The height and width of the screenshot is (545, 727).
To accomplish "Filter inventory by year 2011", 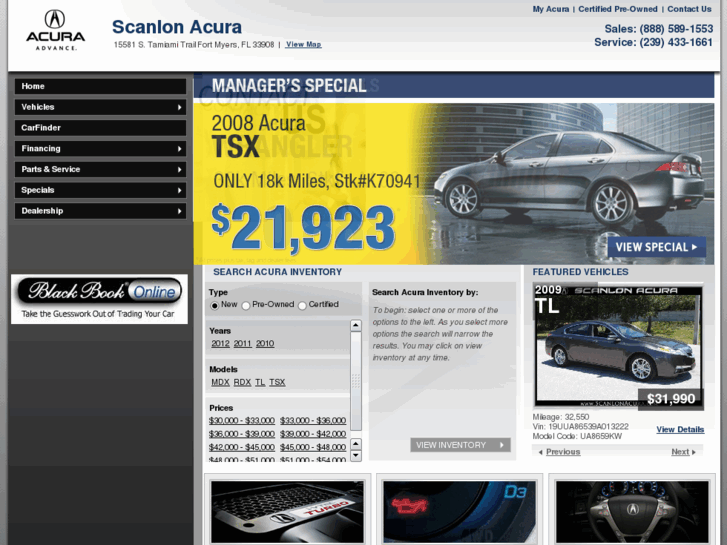I will click(242, 344).
